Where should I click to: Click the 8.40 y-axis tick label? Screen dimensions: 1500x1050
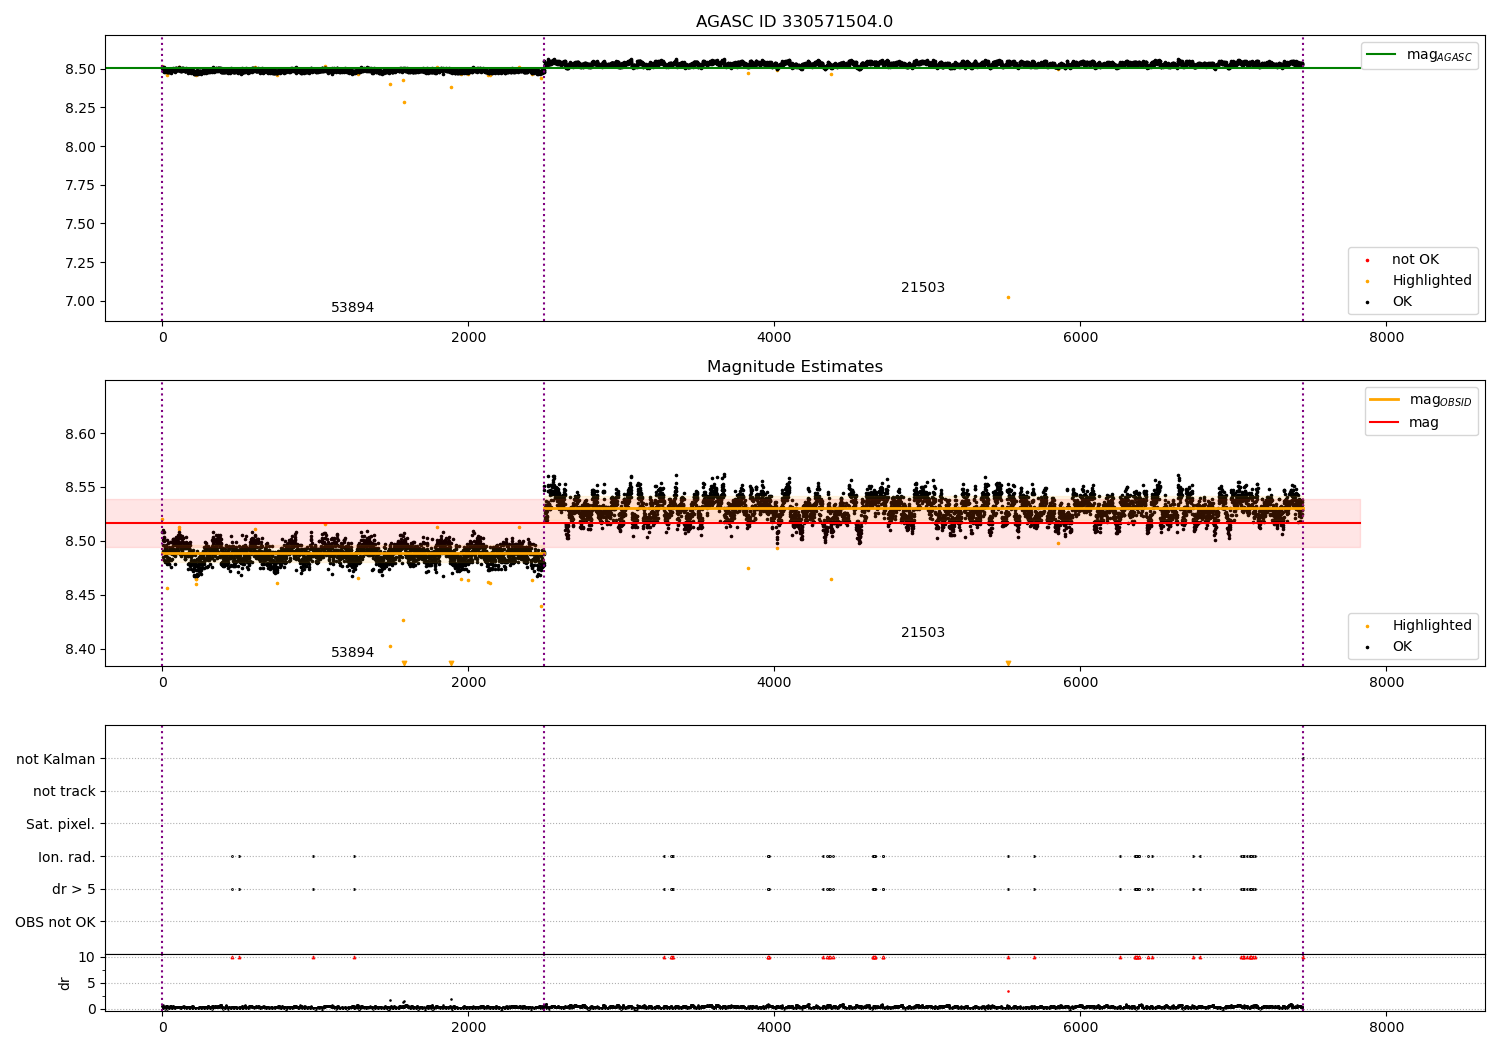[78, 650]
